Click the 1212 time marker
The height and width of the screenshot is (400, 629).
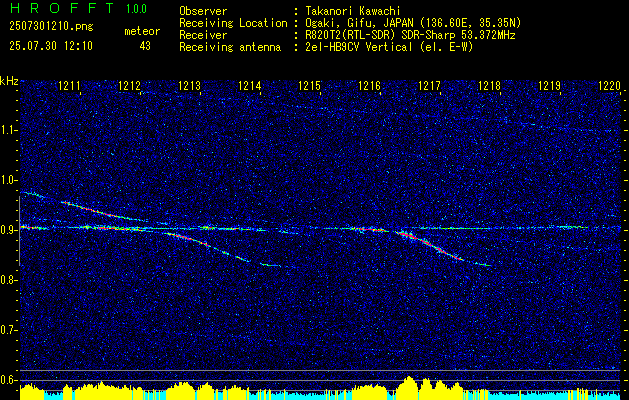point(130,85)
